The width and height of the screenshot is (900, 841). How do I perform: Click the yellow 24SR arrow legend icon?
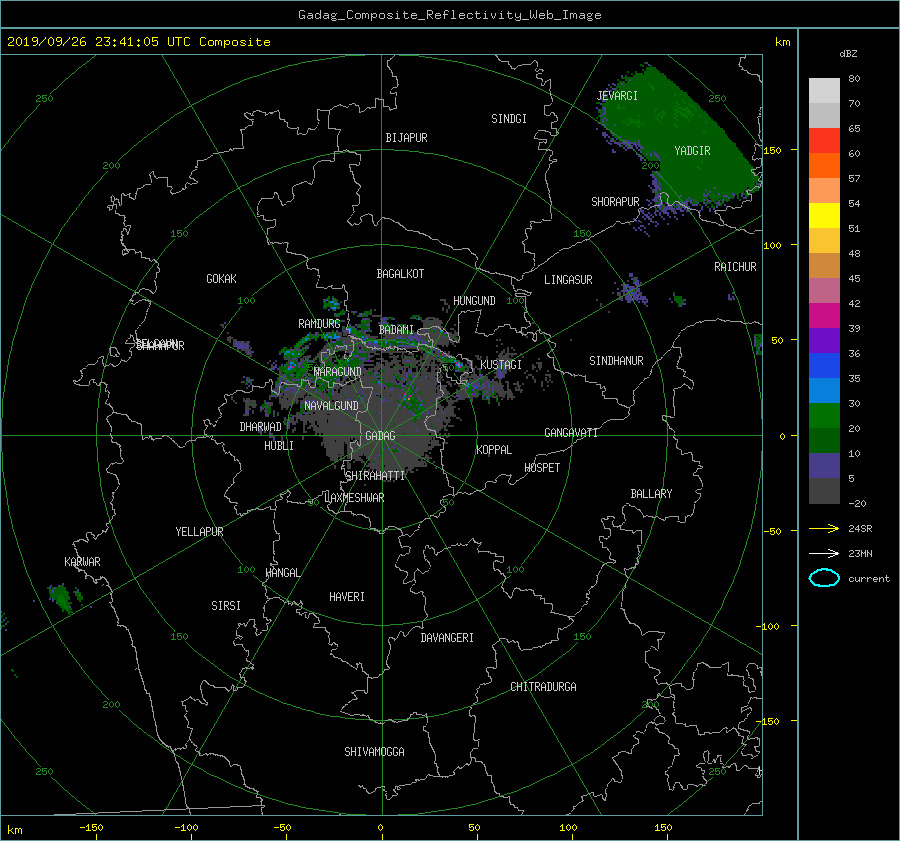tap(824, 528)
